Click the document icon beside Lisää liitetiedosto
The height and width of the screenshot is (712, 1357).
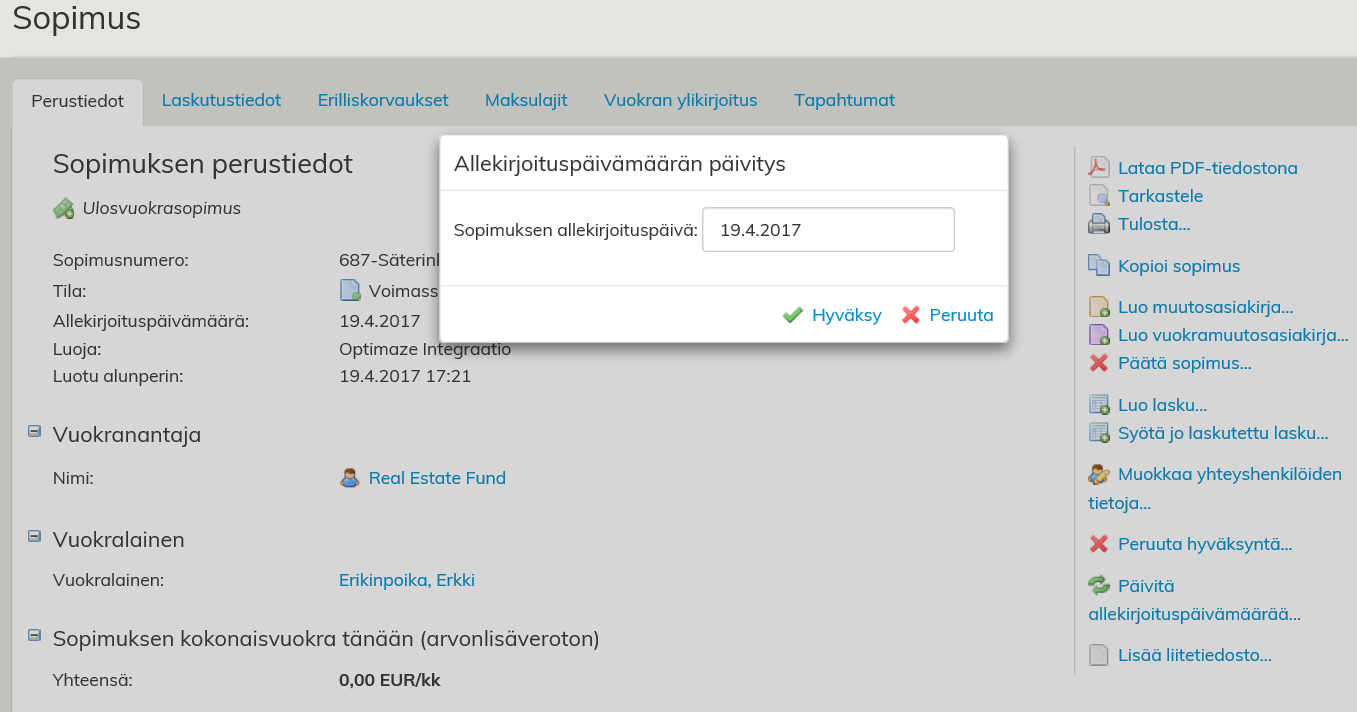[x=1099, y=656]
